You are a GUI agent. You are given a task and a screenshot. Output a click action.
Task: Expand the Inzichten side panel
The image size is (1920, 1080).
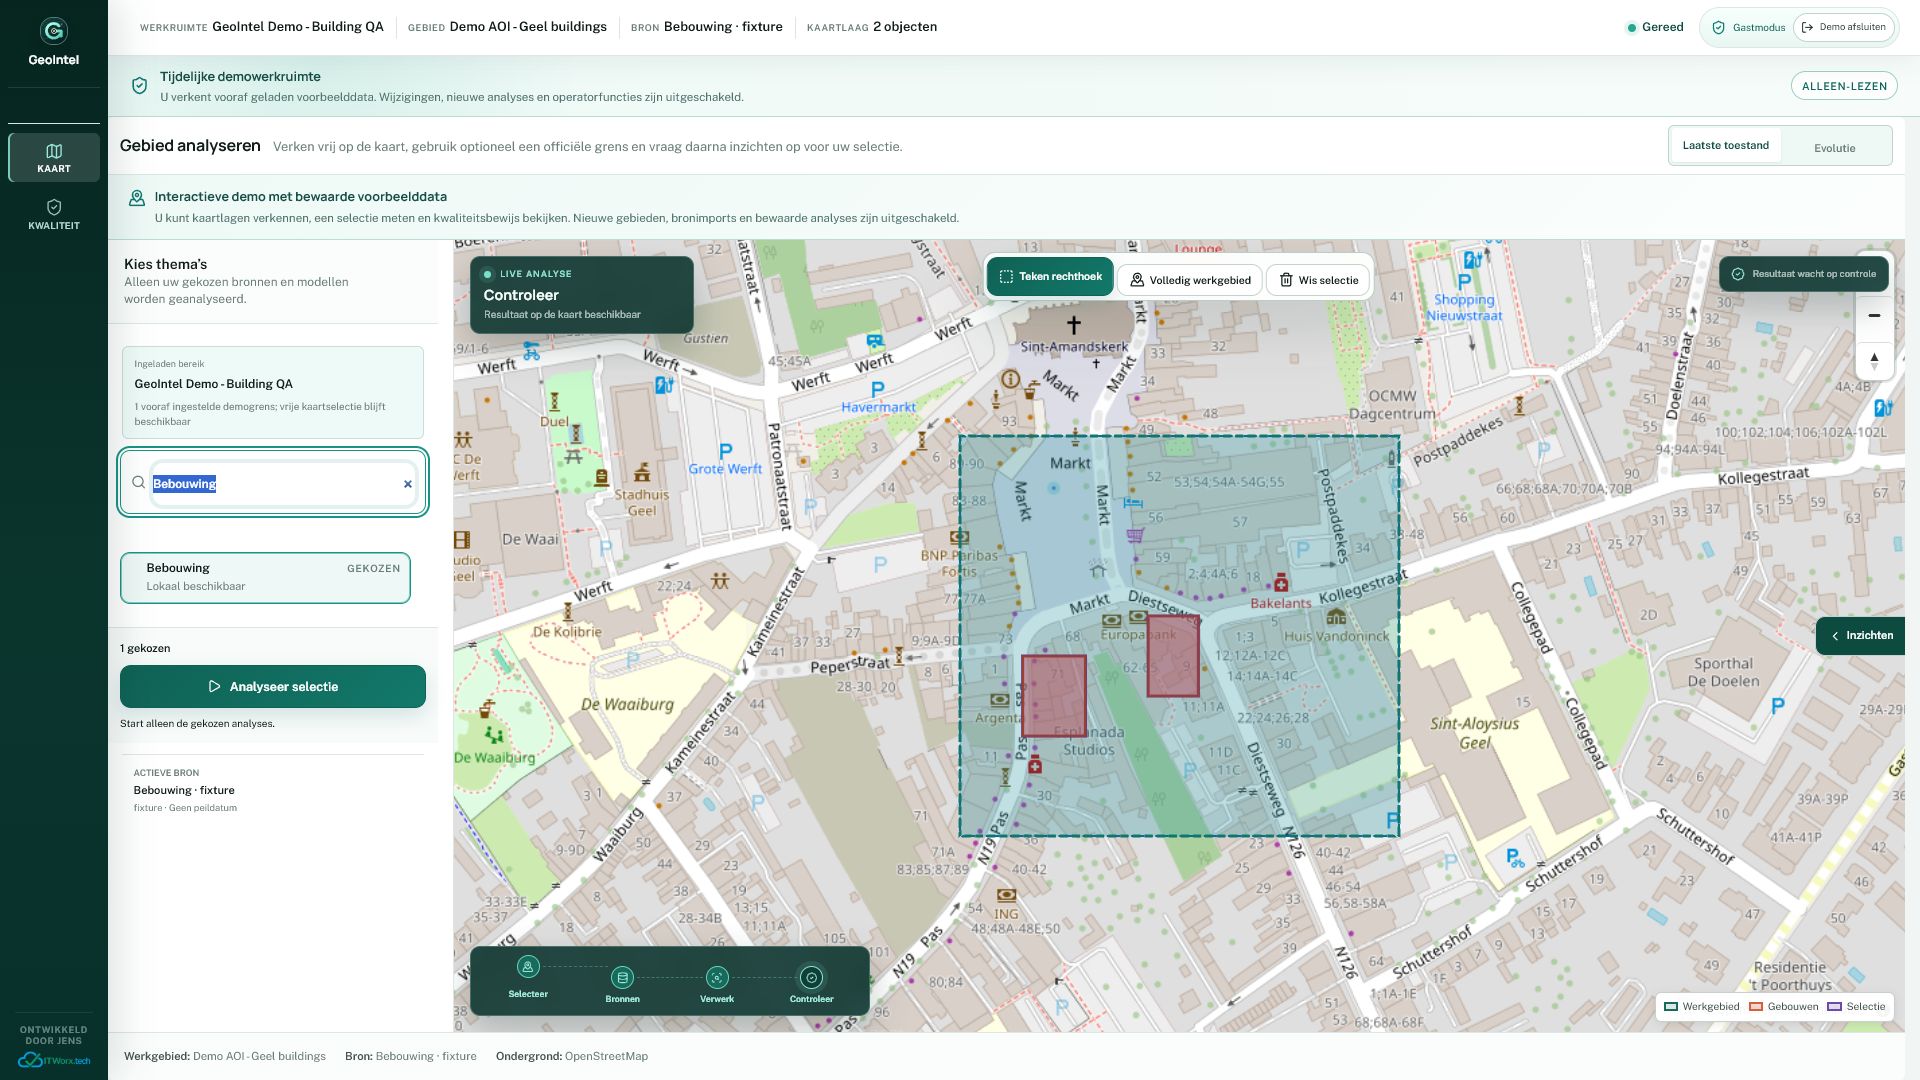[1860, 636]
